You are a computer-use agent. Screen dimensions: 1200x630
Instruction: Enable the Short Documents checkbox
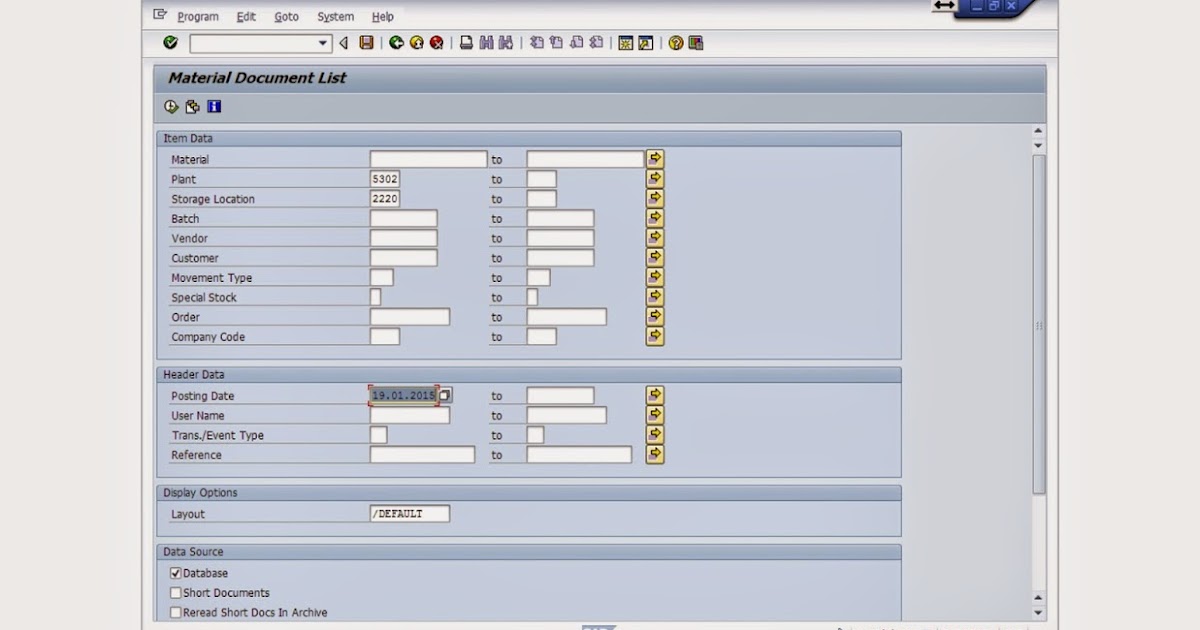176,592
